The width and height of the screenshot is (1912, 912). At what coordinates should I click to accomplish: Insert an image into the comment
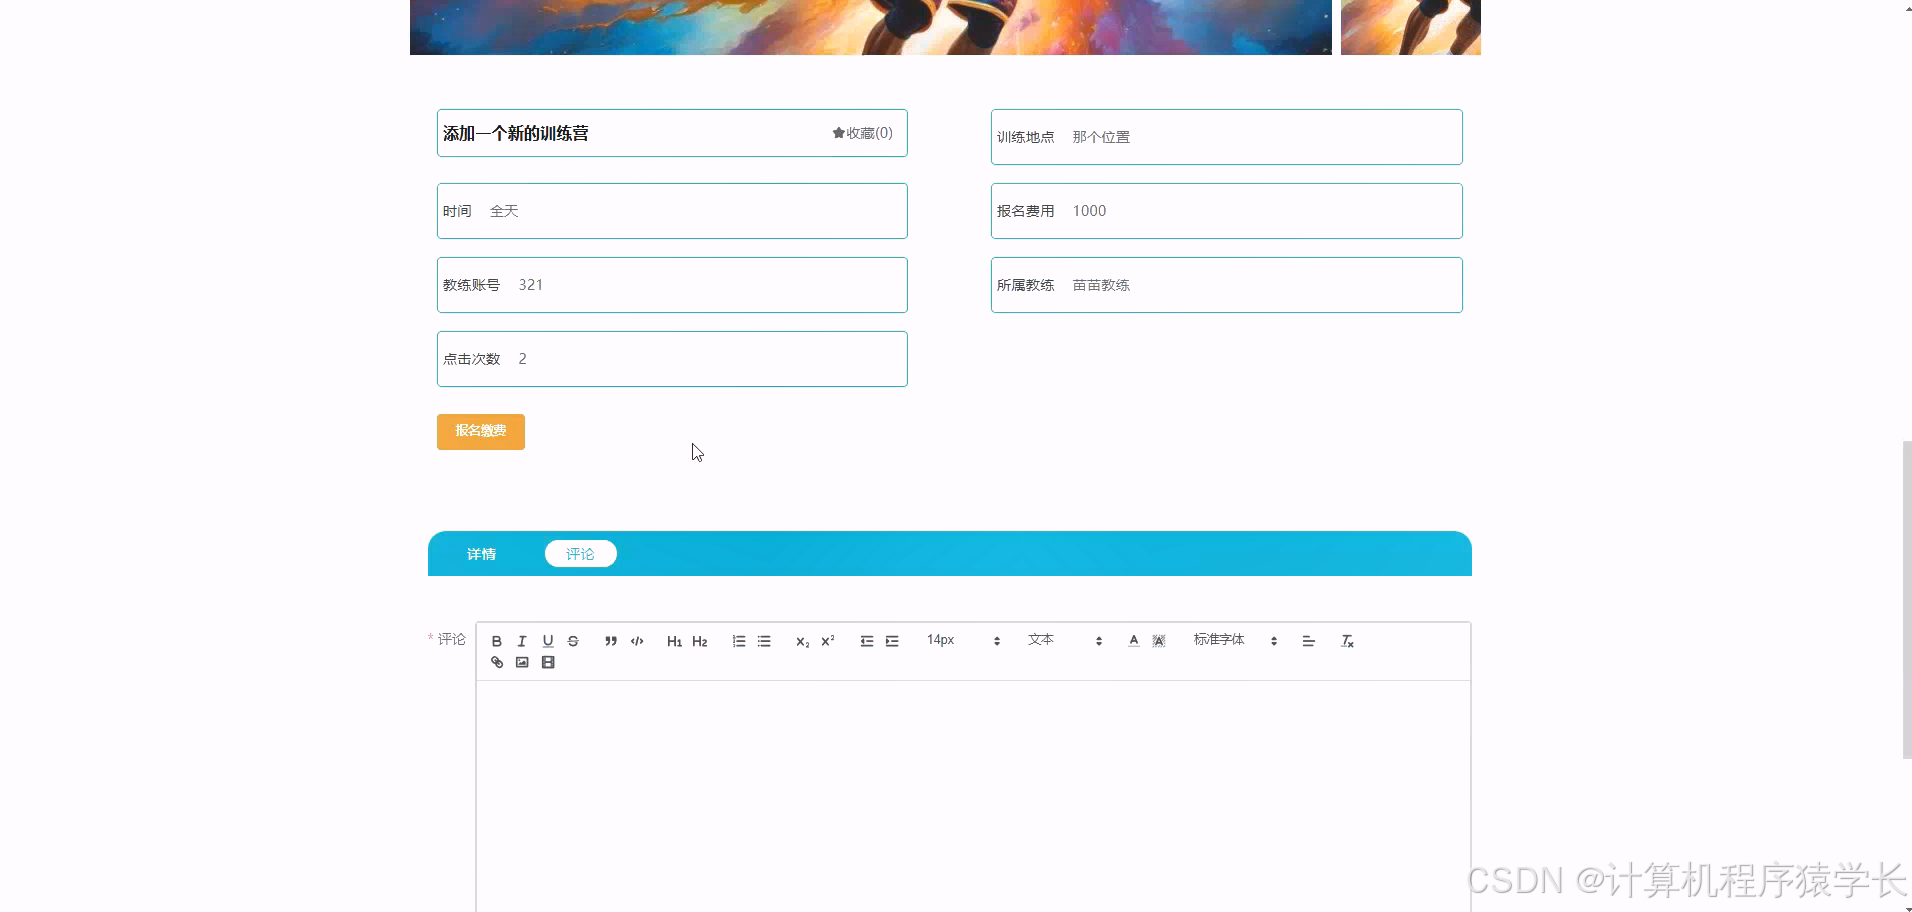pos(522,661)
